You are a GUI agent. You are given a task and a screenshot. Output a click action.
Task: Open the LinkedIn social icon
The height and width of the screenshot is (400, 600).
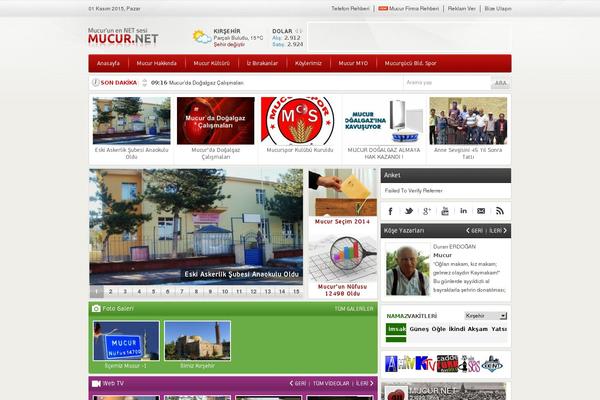(x=463, y=211)
